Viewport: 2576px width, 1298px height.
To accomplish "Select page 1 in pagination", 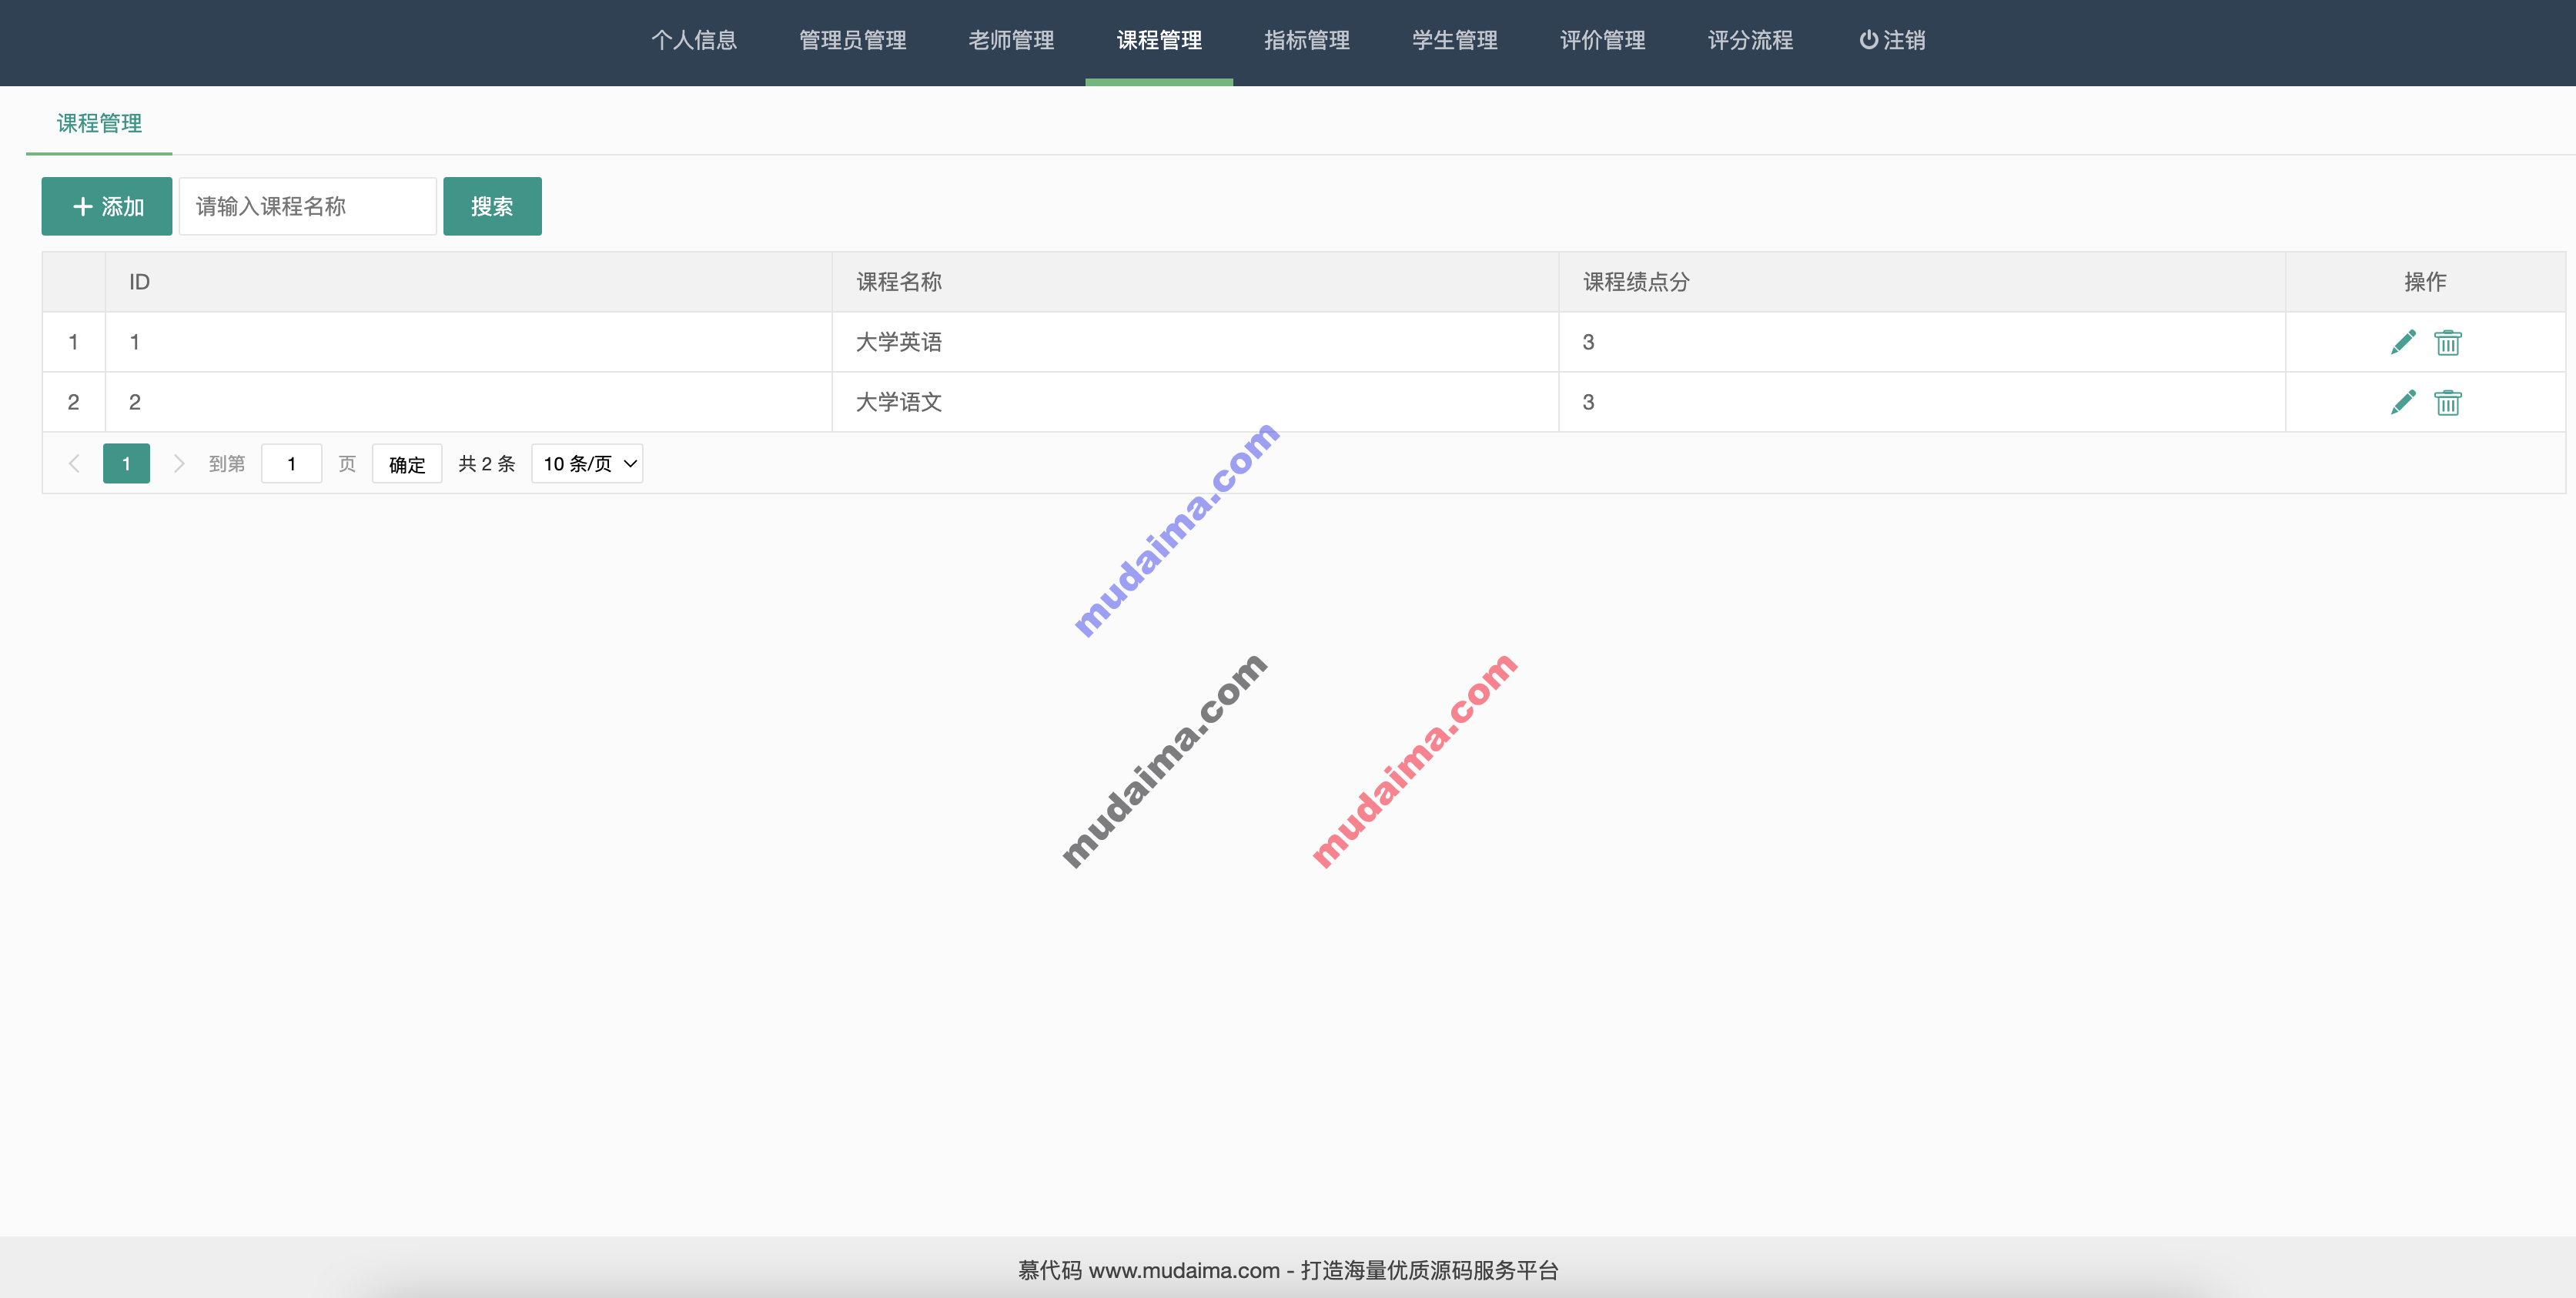I will [126, 463].
